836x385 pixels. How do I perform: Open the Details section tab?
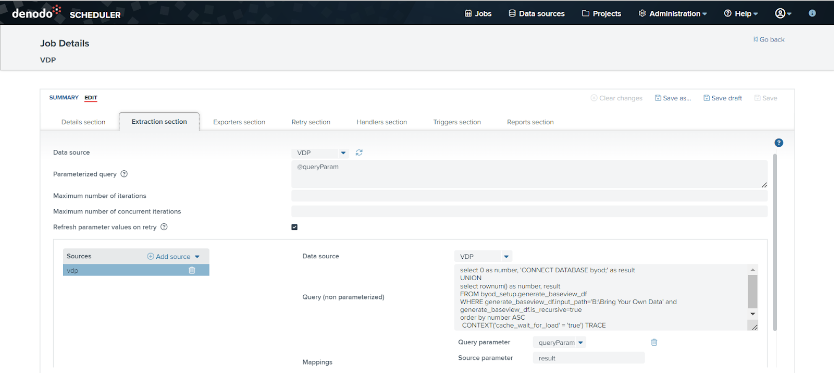83,122
